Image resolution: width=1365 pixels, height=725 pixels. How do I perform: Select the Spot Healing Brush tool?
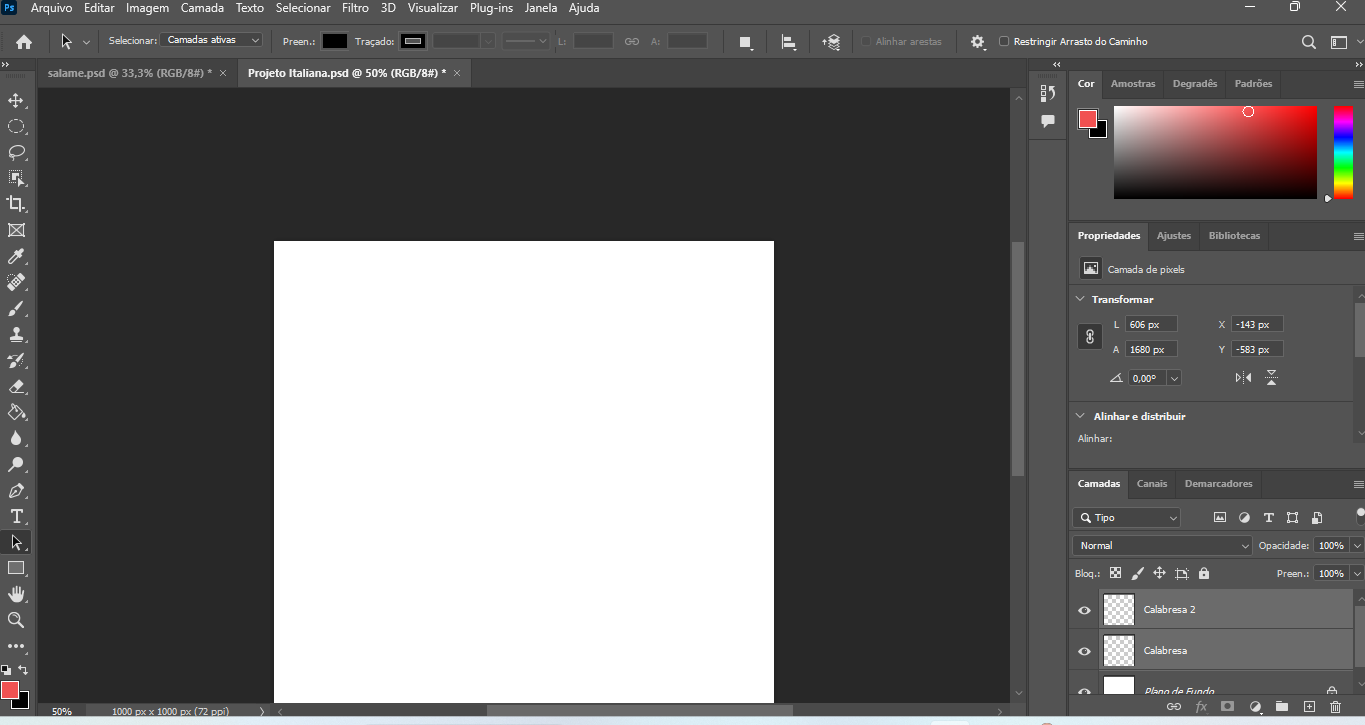(16, 283)
